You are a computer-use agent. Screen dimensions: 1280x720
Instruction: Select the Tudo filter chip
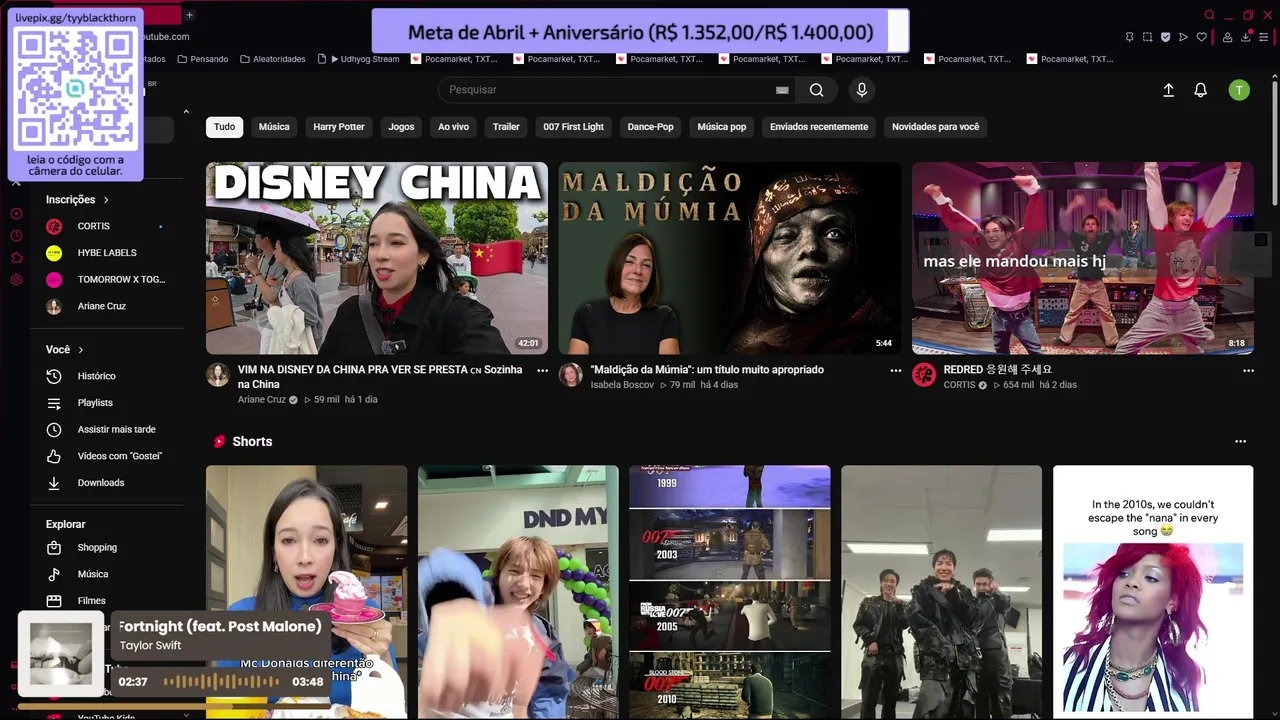225,127
